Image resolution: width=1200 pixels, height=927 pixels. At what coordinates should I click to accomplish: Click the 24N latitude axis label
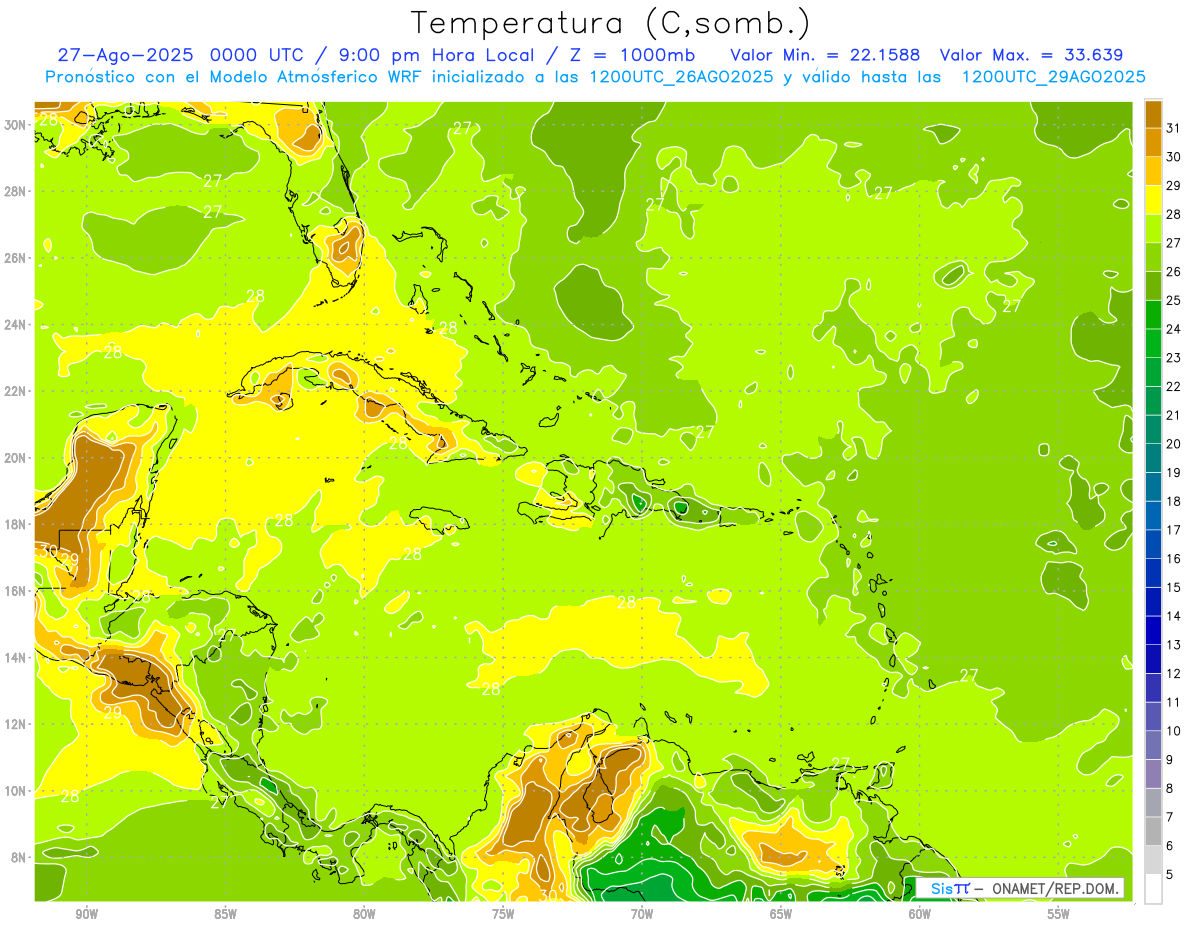coord(15,325)
